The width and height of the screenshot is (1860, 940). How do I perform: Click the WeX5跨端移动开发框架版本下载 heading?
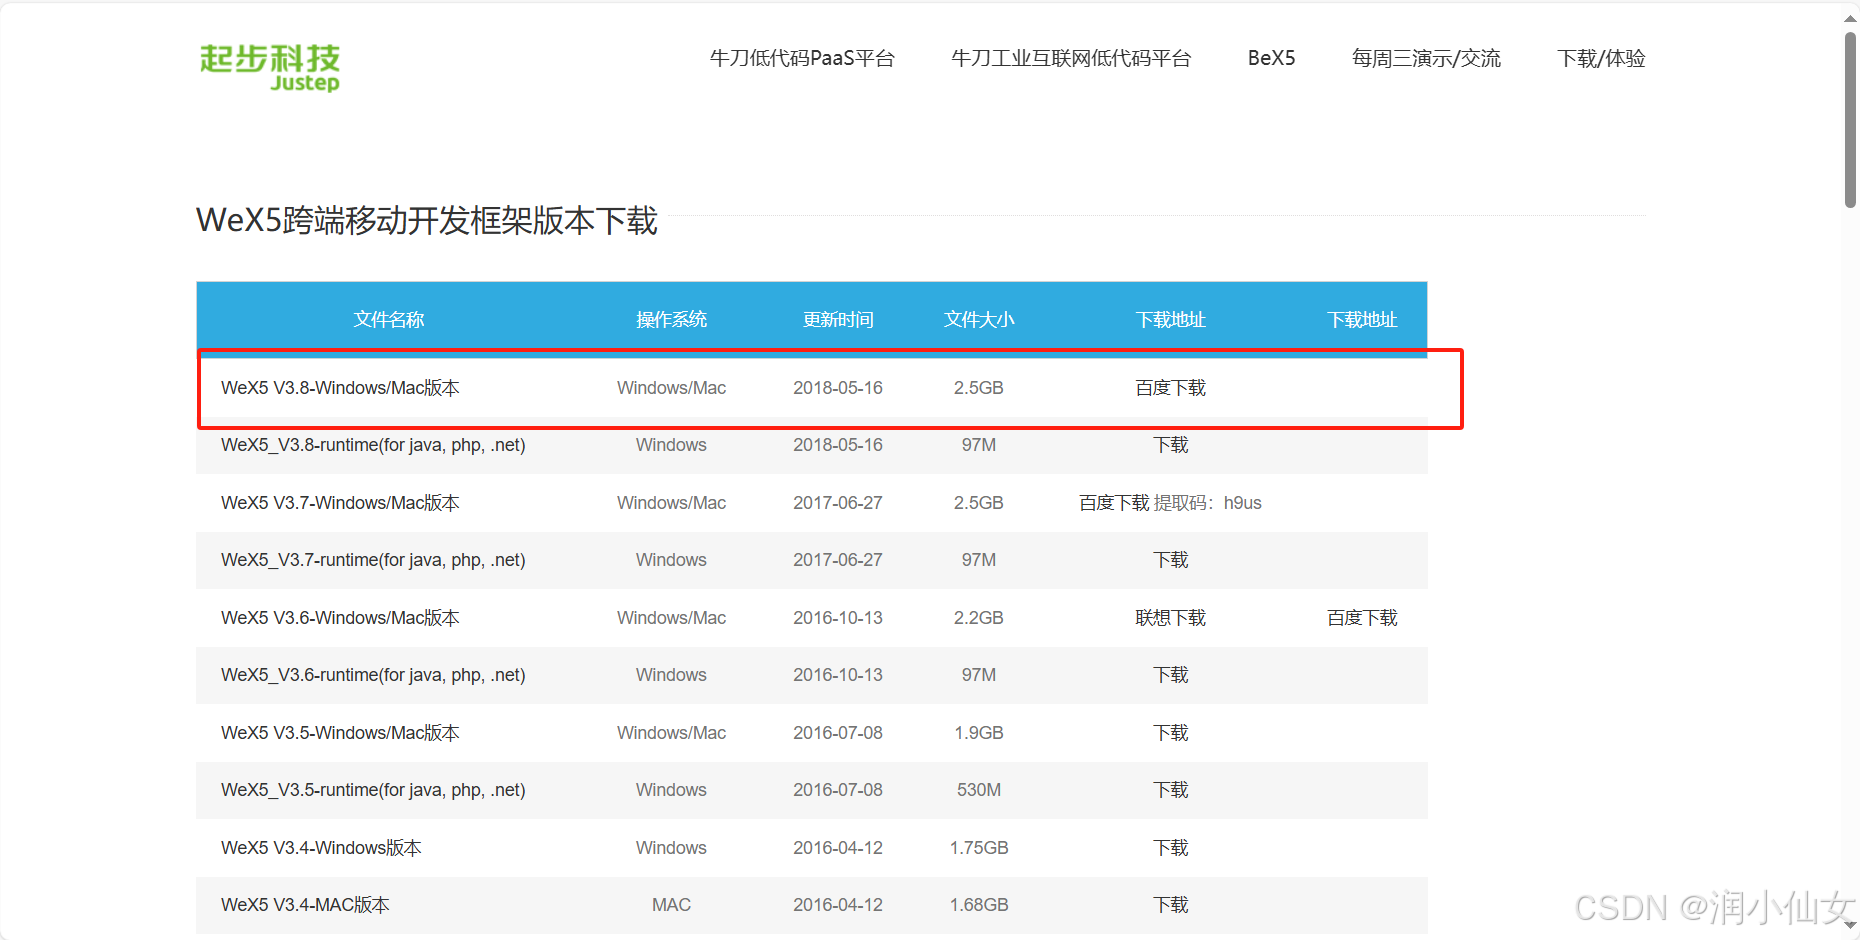tap(427, 220)
